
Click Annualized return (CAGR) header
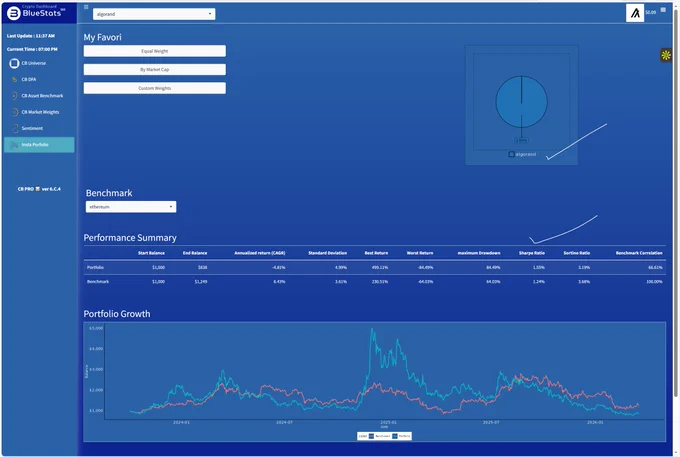point(260,253)
